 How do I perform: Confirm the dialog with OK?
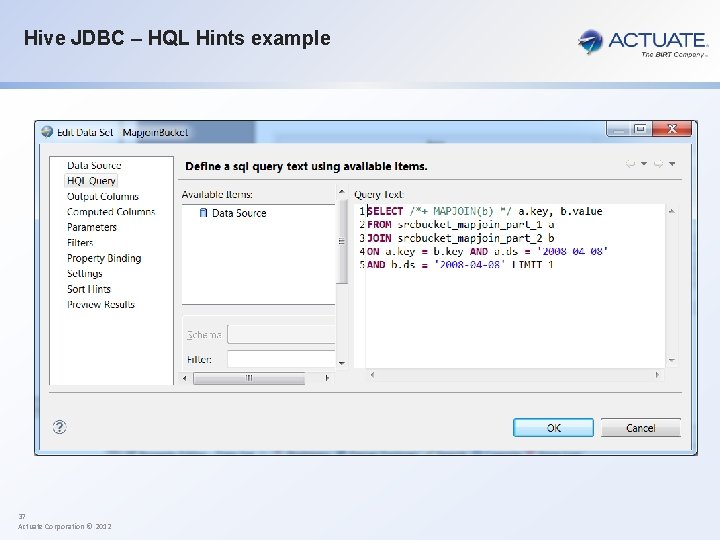click(553, 428)
